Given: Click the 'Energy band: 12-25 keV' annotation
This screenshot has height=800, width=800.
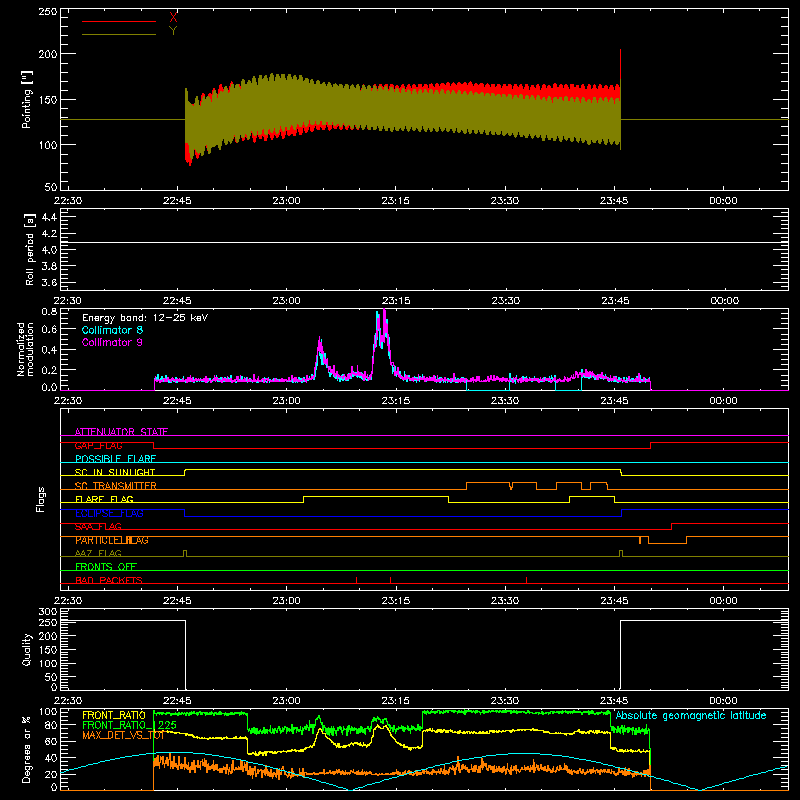Looking at the screenshot, I should pos(145,318).
